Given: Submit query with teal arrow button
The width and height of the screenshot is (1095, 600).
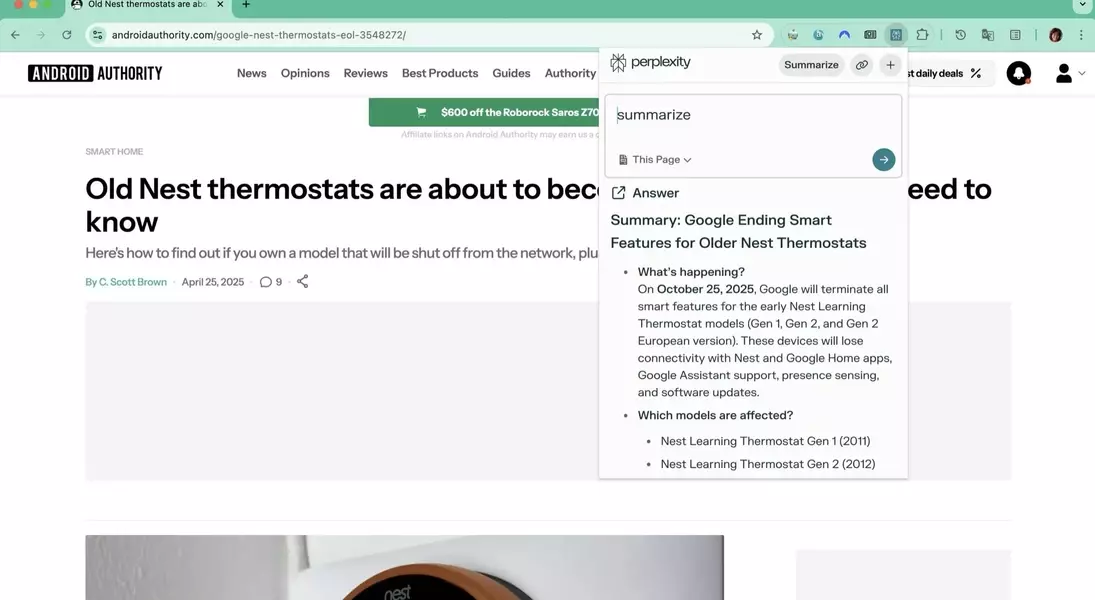Looking at the screenshot, I should pyautogui.click(x=883, y=160).
